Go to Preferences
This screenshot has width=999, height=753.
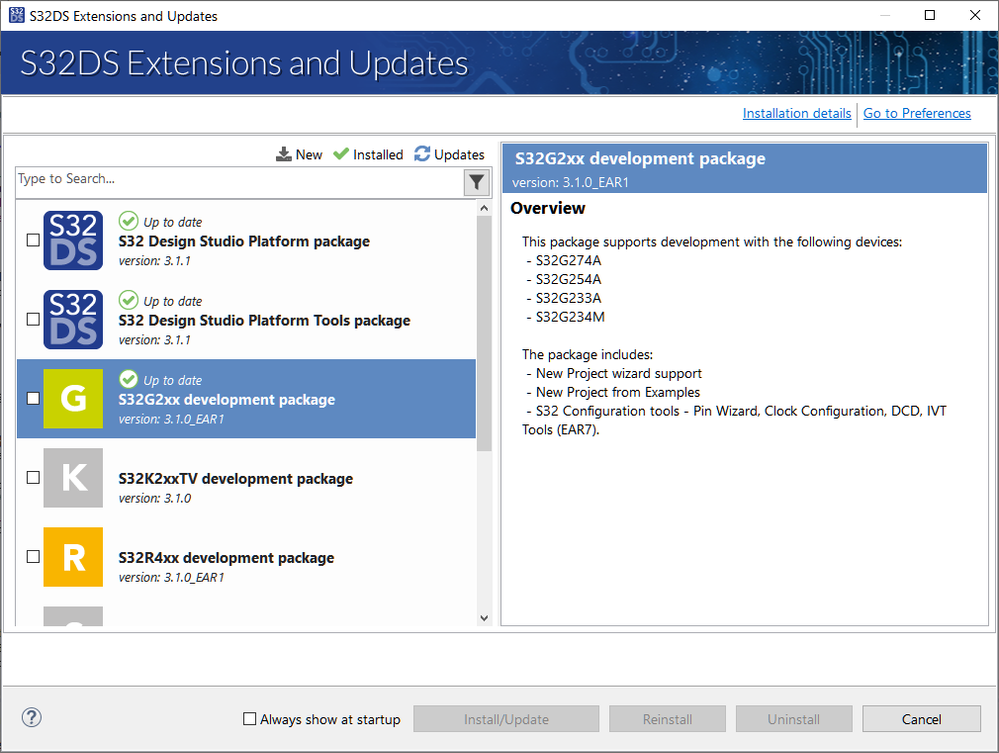(x=916, y=113)
